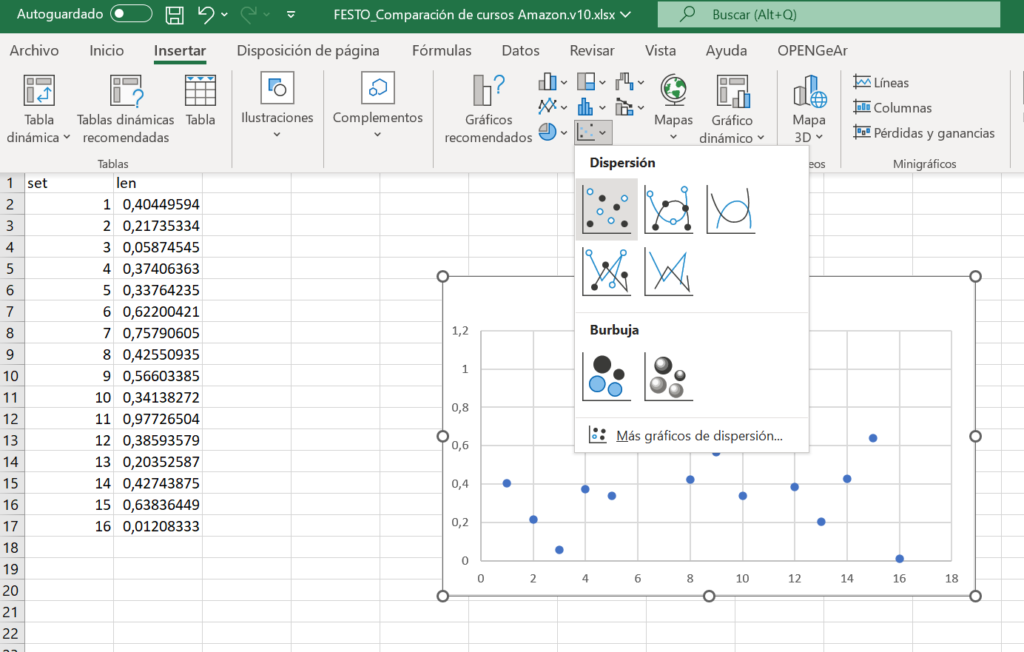This screenshot has width=1024, height=652.
Task: Select the 3D bubble chart option
Action: [x=669, y=376]
